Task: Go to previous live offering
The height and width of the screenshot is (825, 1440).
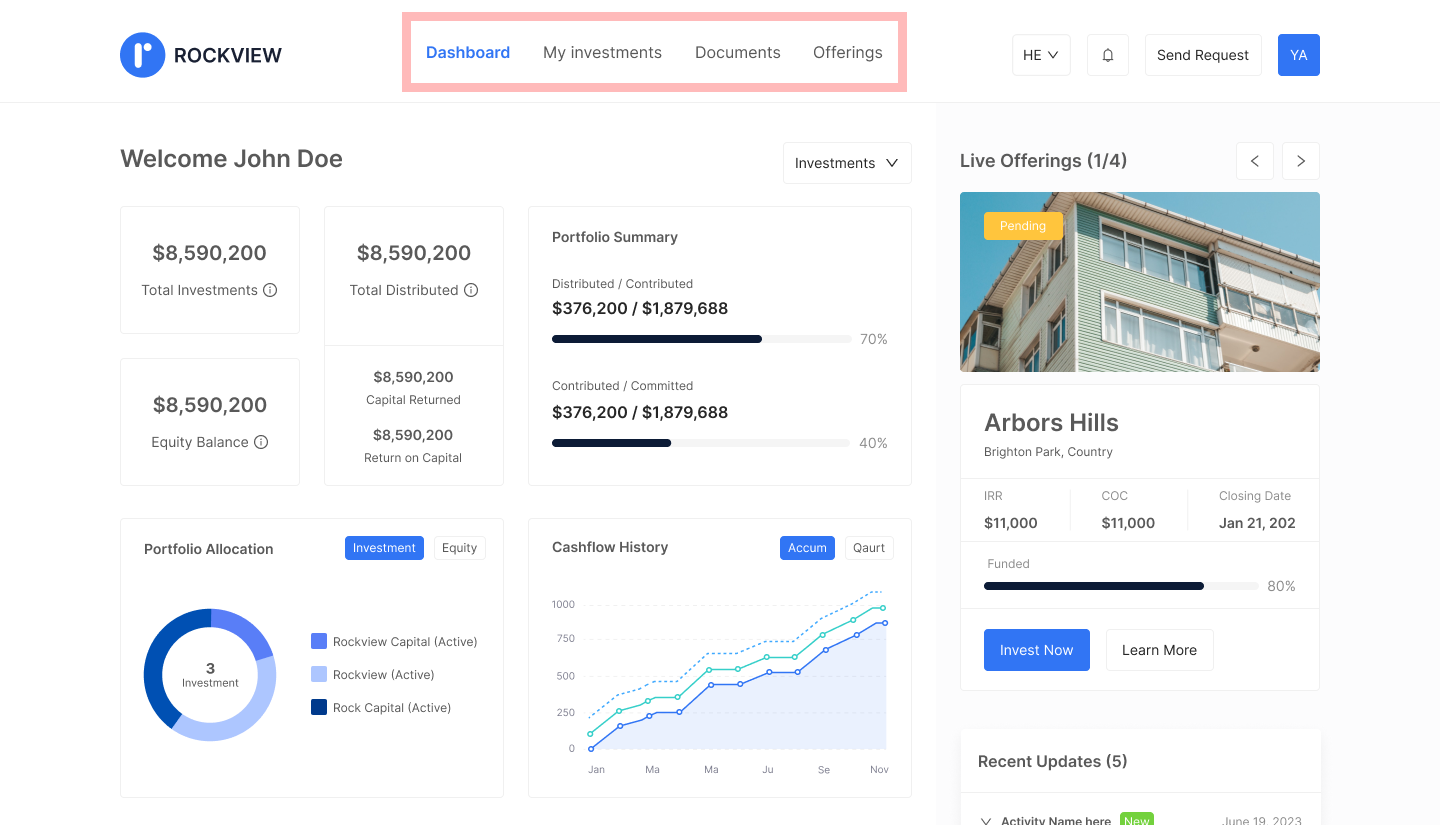Action: point(1255,161)
